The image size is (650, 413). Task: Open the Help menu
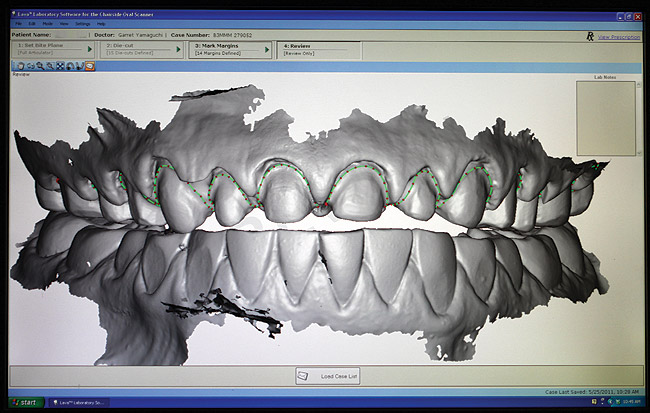point(100,23)
